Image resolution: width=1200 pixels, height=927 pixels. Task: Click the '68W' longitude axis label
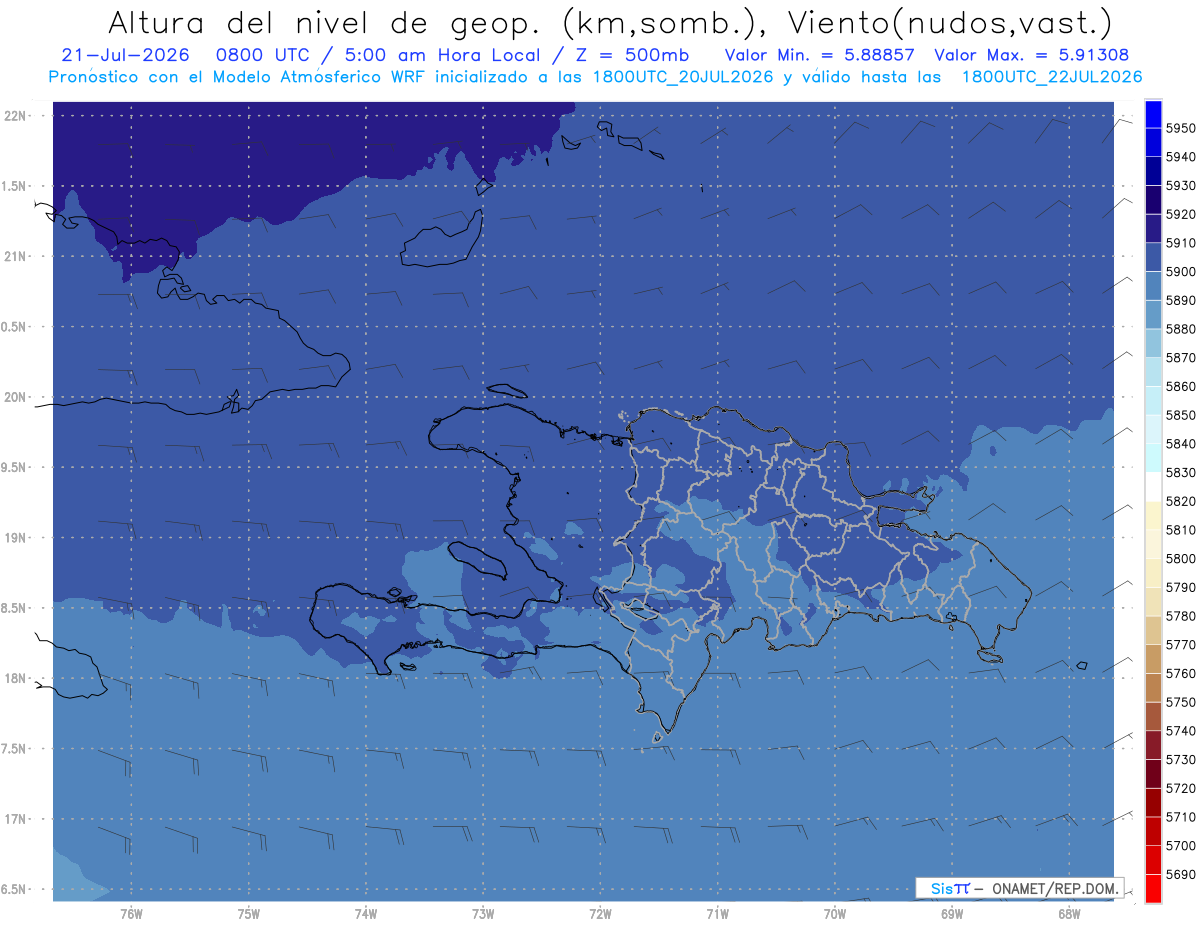click(x=1068, y=913)
